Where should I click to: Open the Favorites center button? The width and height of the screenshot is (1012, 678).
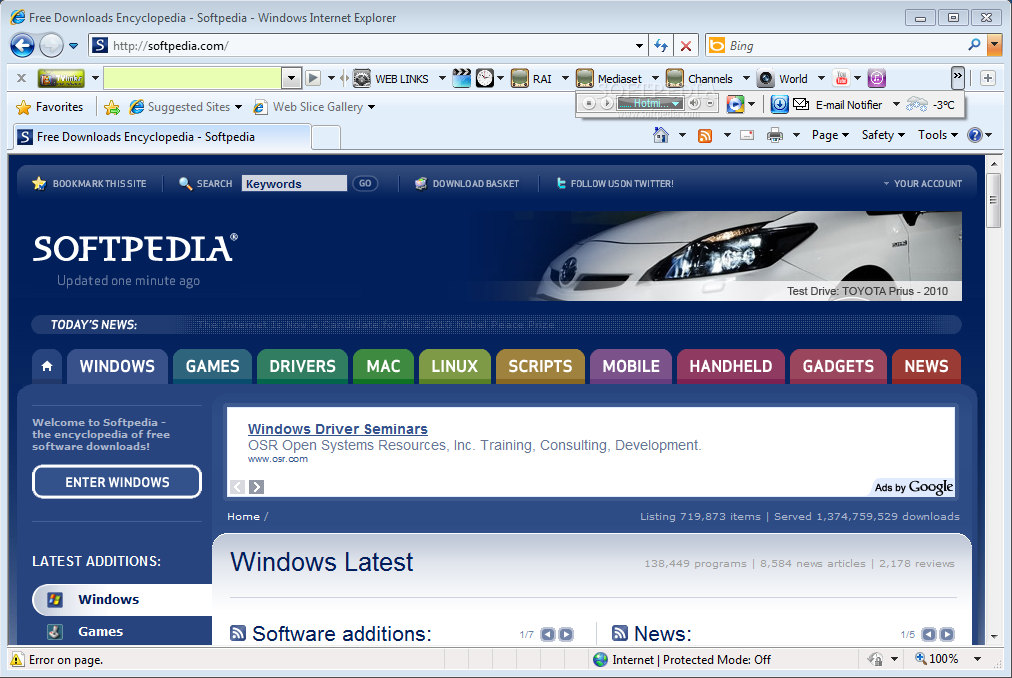[x=50, y=107]
